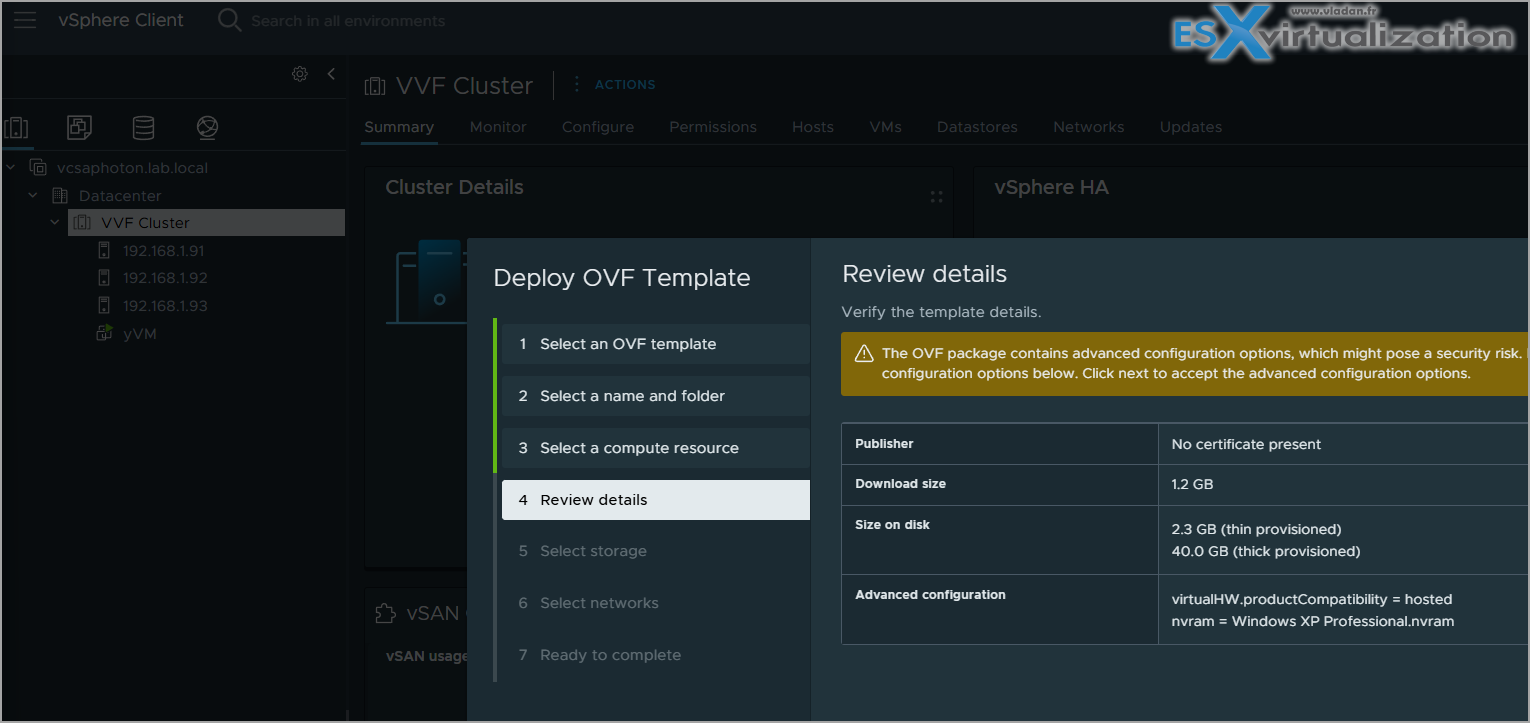Viewport: 1530px width, 723px height.
Task: Click the 'No certificate present' value
Action: click(x=1246, y=444)
